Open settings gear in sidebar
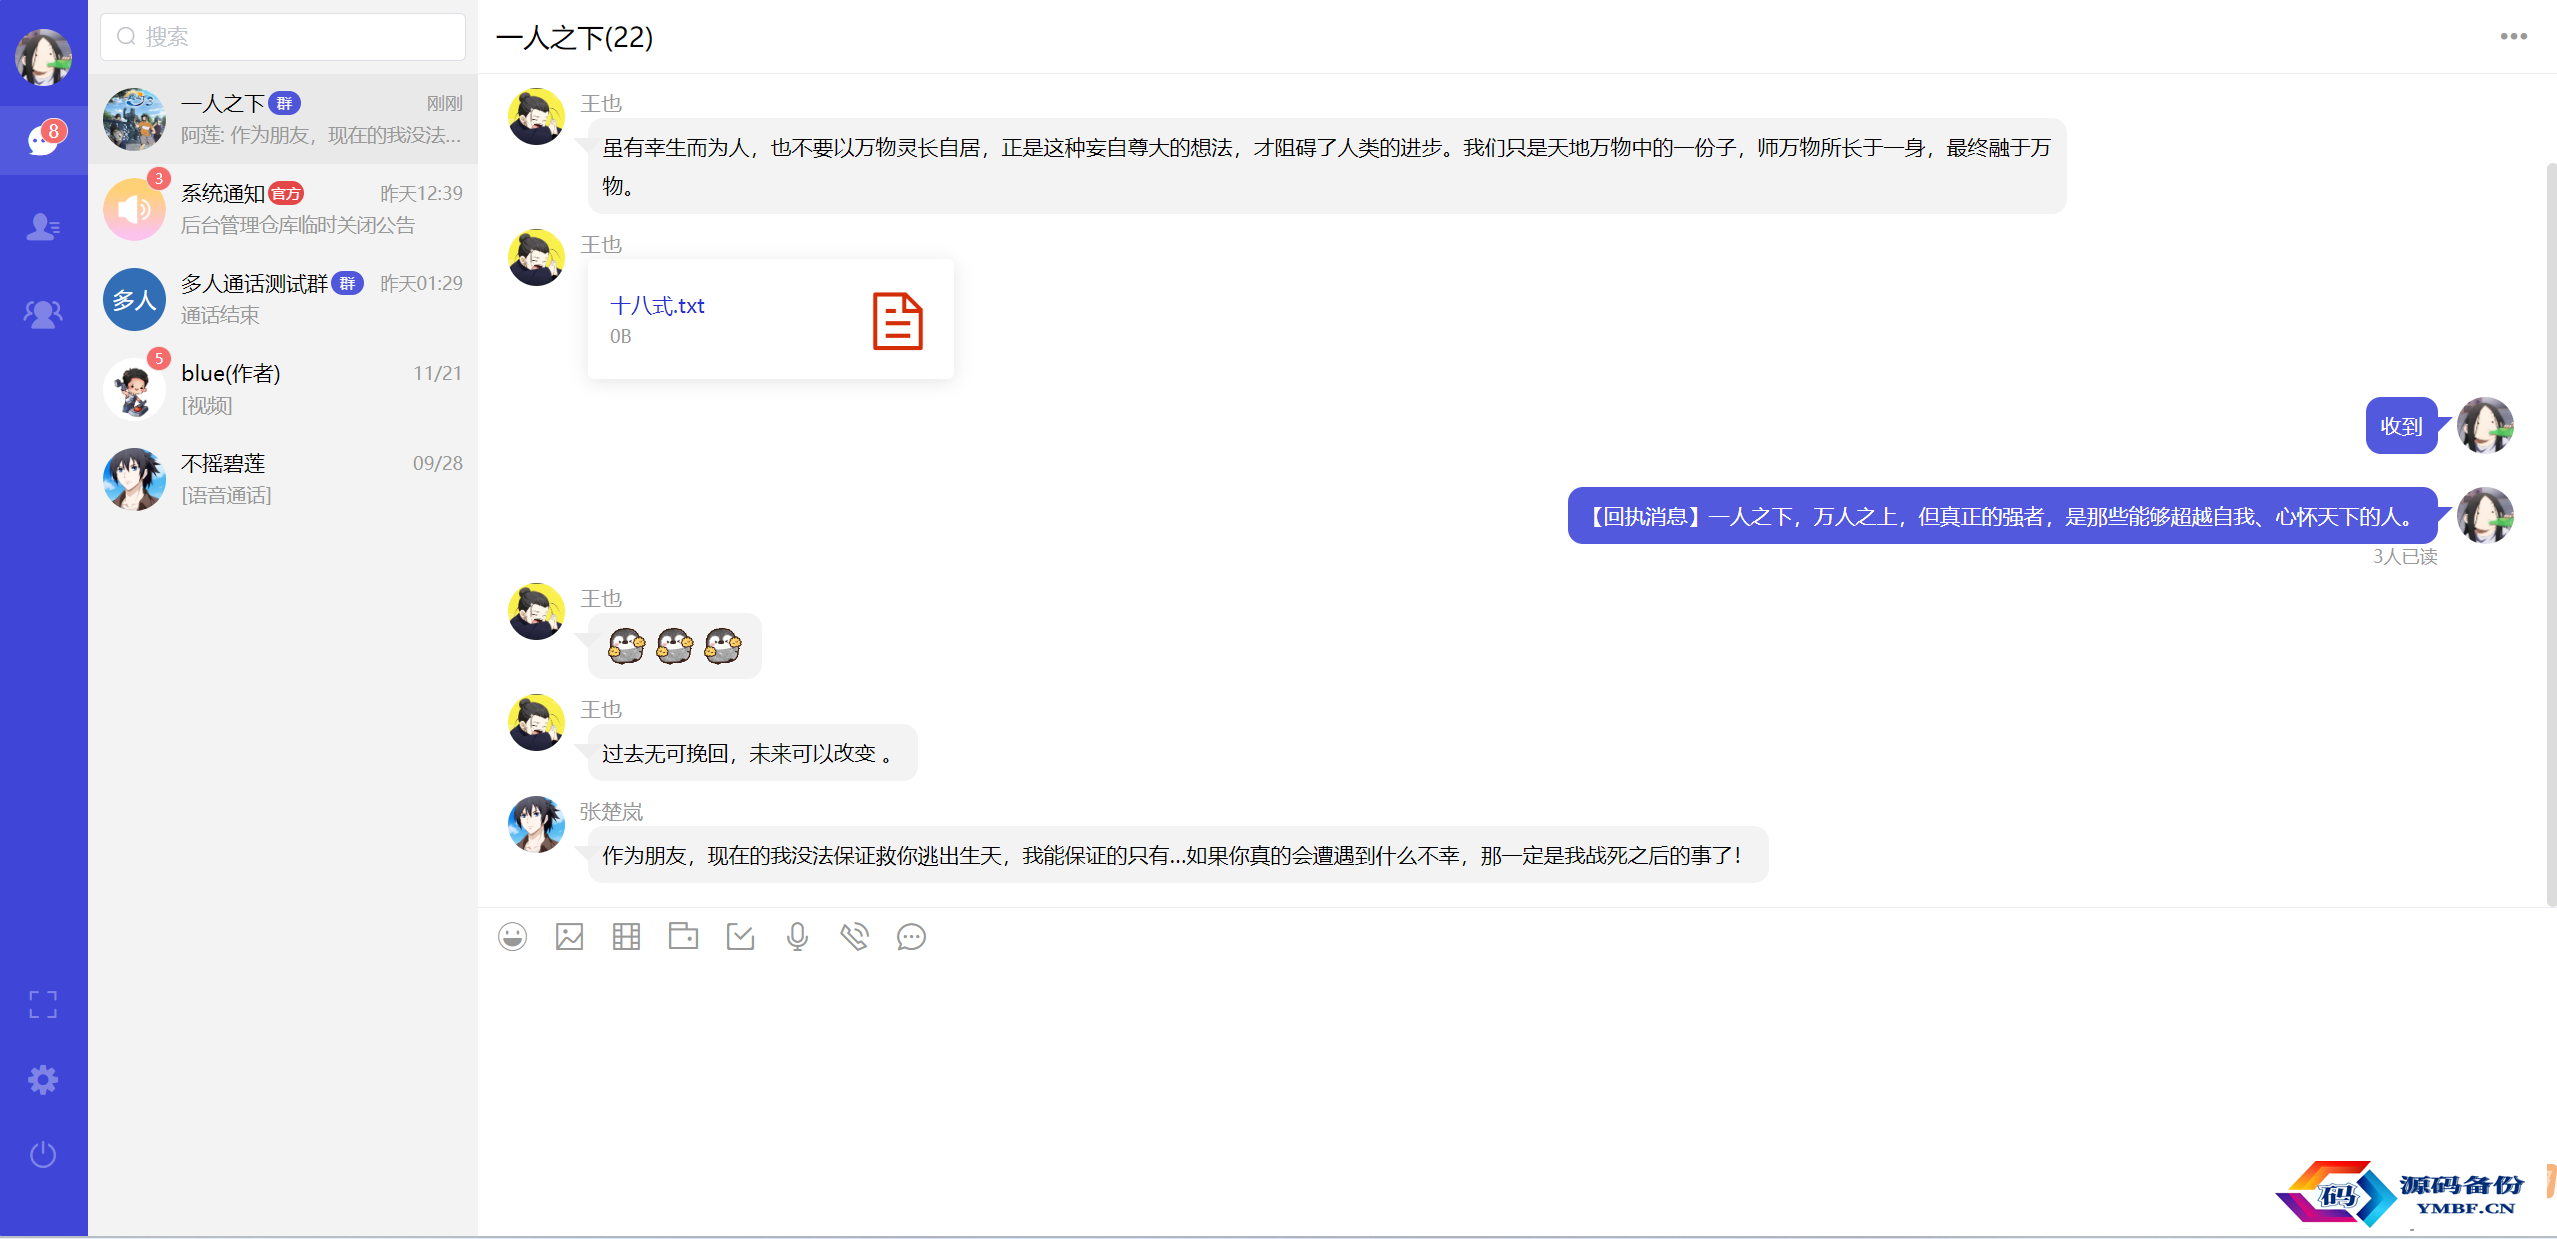2557x1239 pixels. (x=43, y=1080)
